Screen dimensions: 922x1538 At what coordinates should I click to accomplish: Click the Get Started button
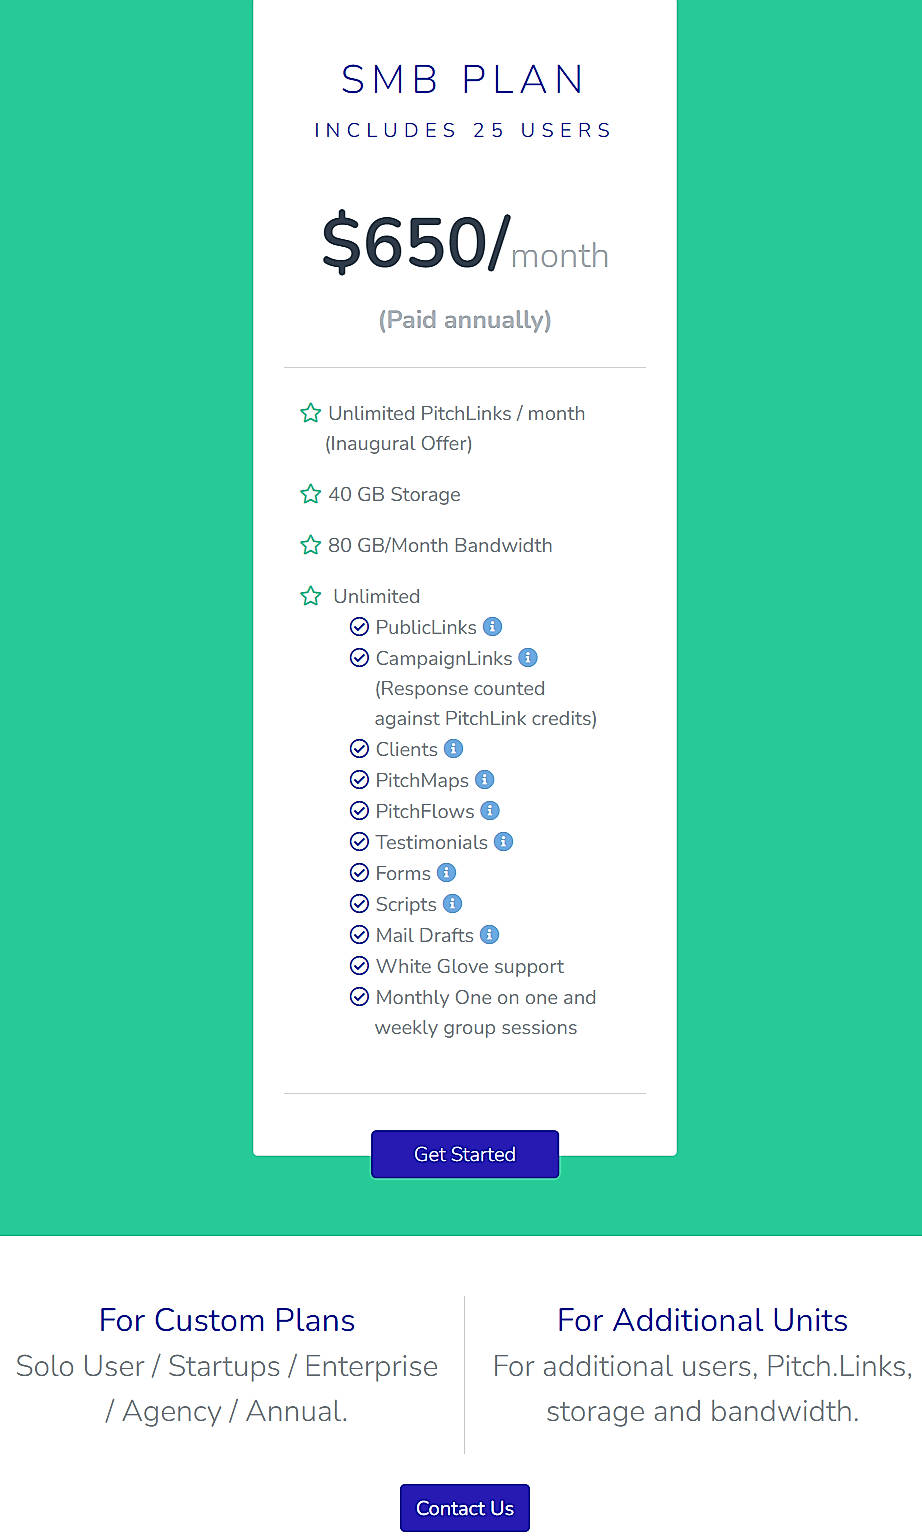click(464, 1154)
